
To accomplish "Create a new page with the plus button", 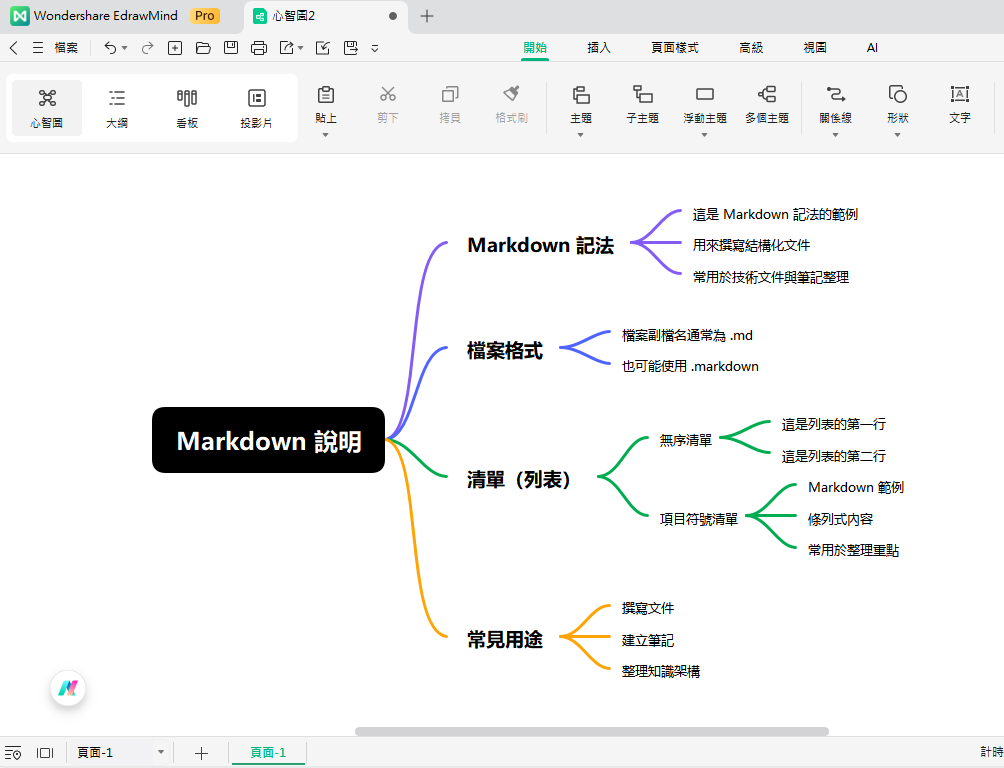I will (x=201, y=752).
